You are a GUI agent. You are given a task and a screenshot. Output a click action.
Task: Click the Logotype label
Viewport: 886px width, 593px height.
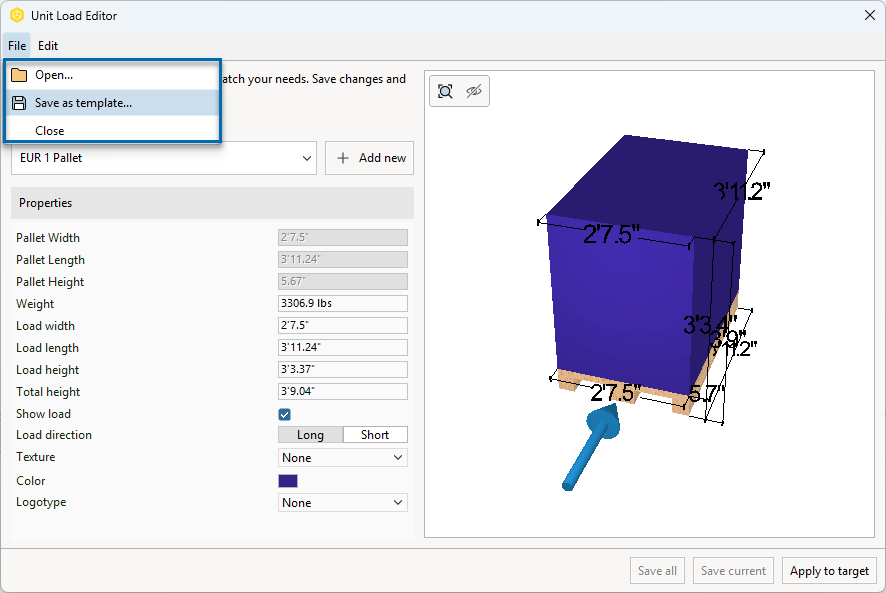(x=41, y=502)
